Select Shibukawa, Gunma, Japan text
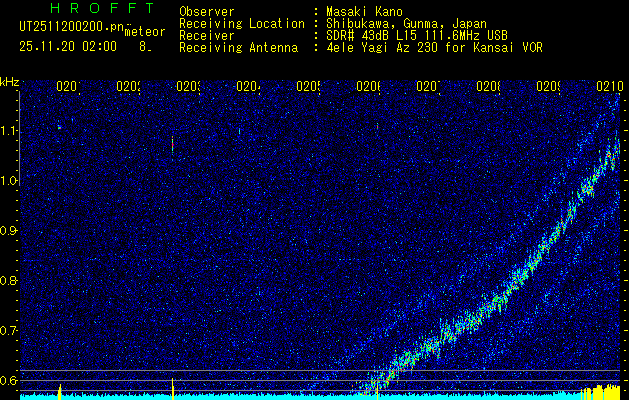The image size is (629, 400). coord(406,24)
